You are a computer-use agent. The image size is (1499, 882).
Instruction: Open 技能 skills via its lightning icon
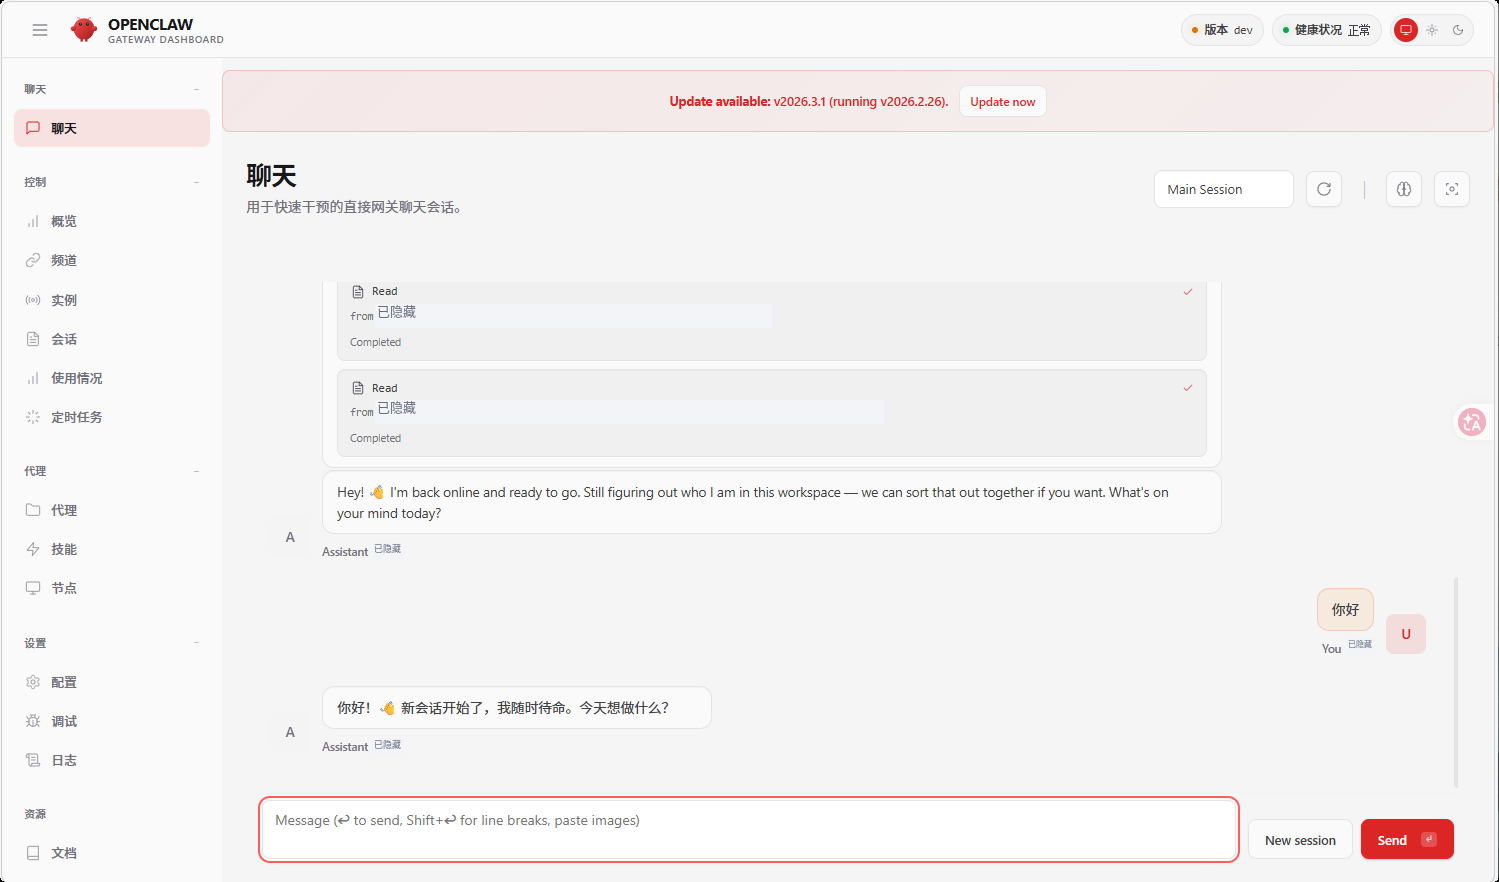pos(33,549)
